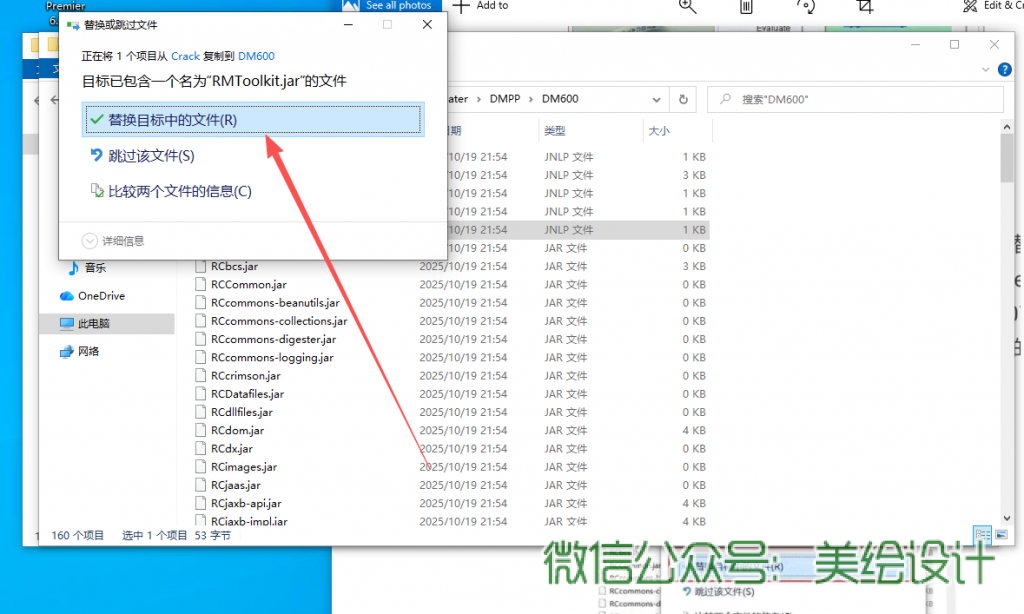Click the zoom in icon in Photos toolbar
Viewport: 1024px width, 614px height.
click(x=688, y=6)
